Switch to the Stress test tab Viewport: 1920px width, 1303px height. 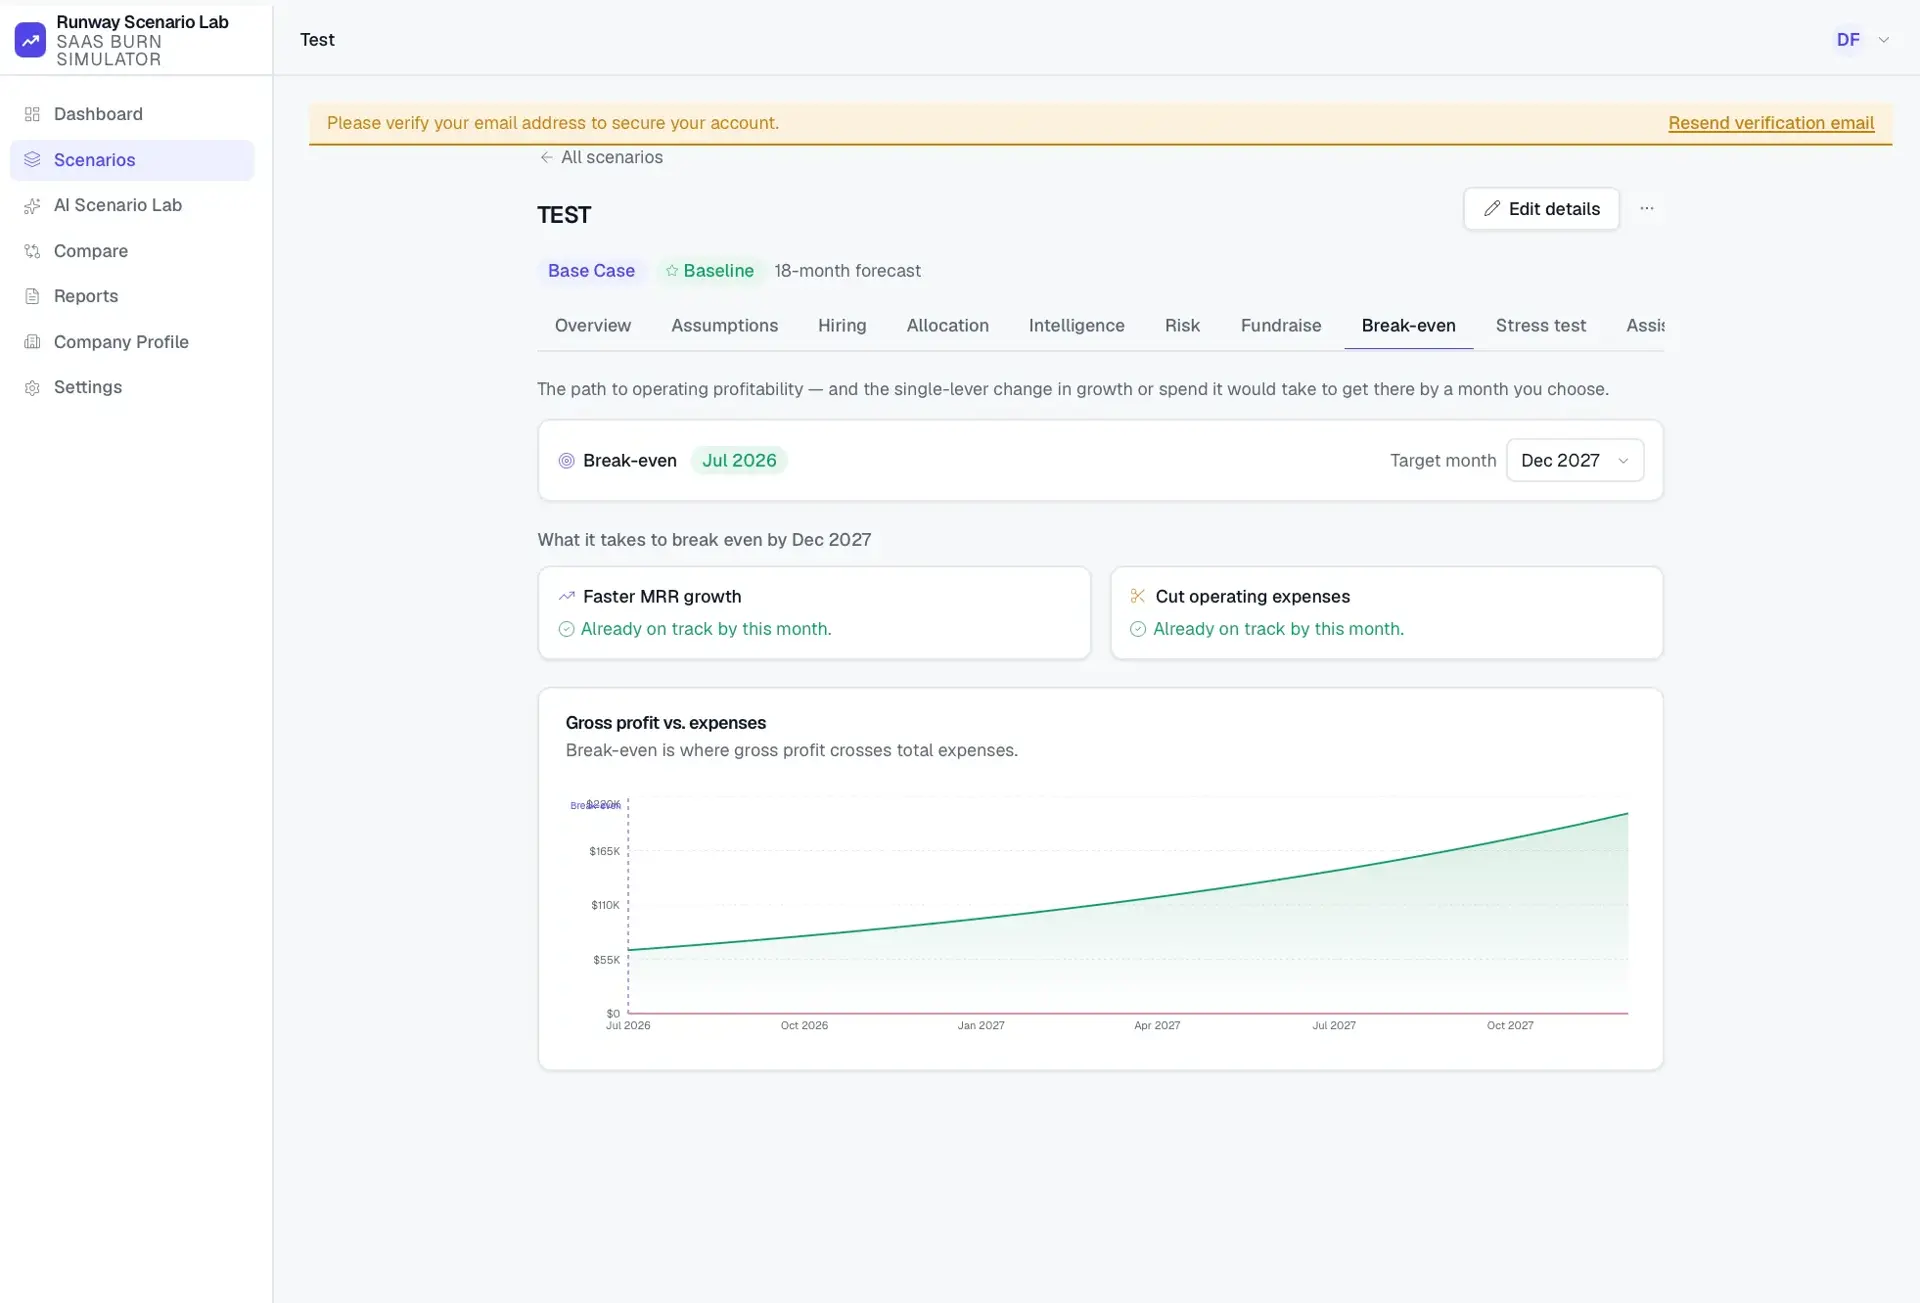click(x=1541, y=326)
